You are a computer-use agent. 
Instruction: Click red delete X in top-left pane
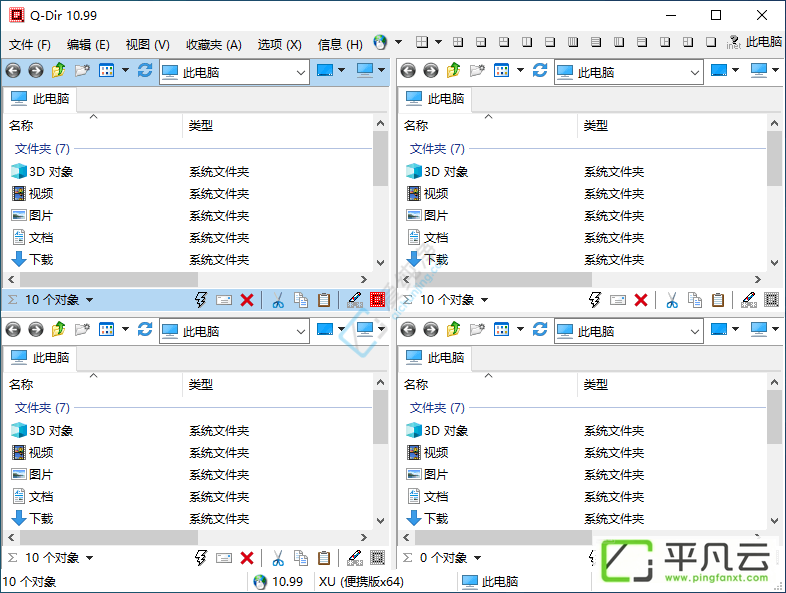pos(247,300)
